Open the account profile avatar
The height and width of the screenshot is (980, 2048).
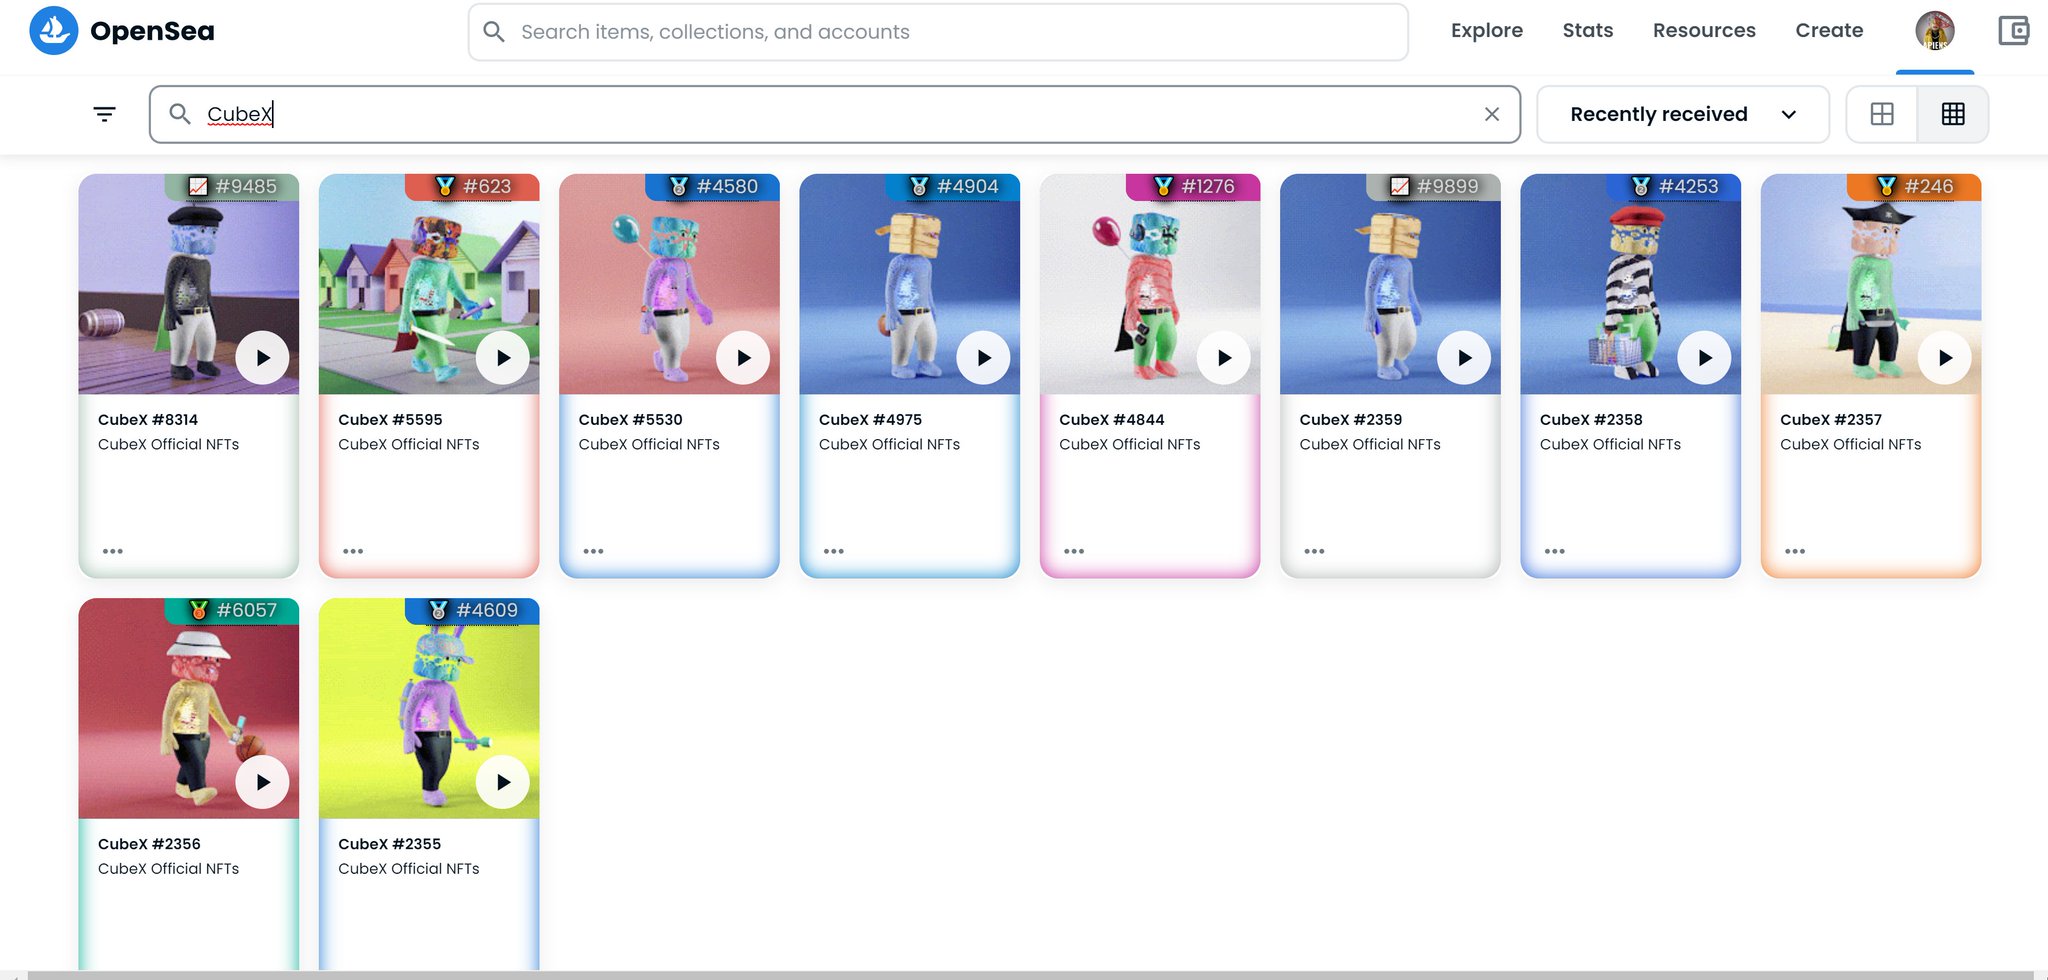point(1935,30)
